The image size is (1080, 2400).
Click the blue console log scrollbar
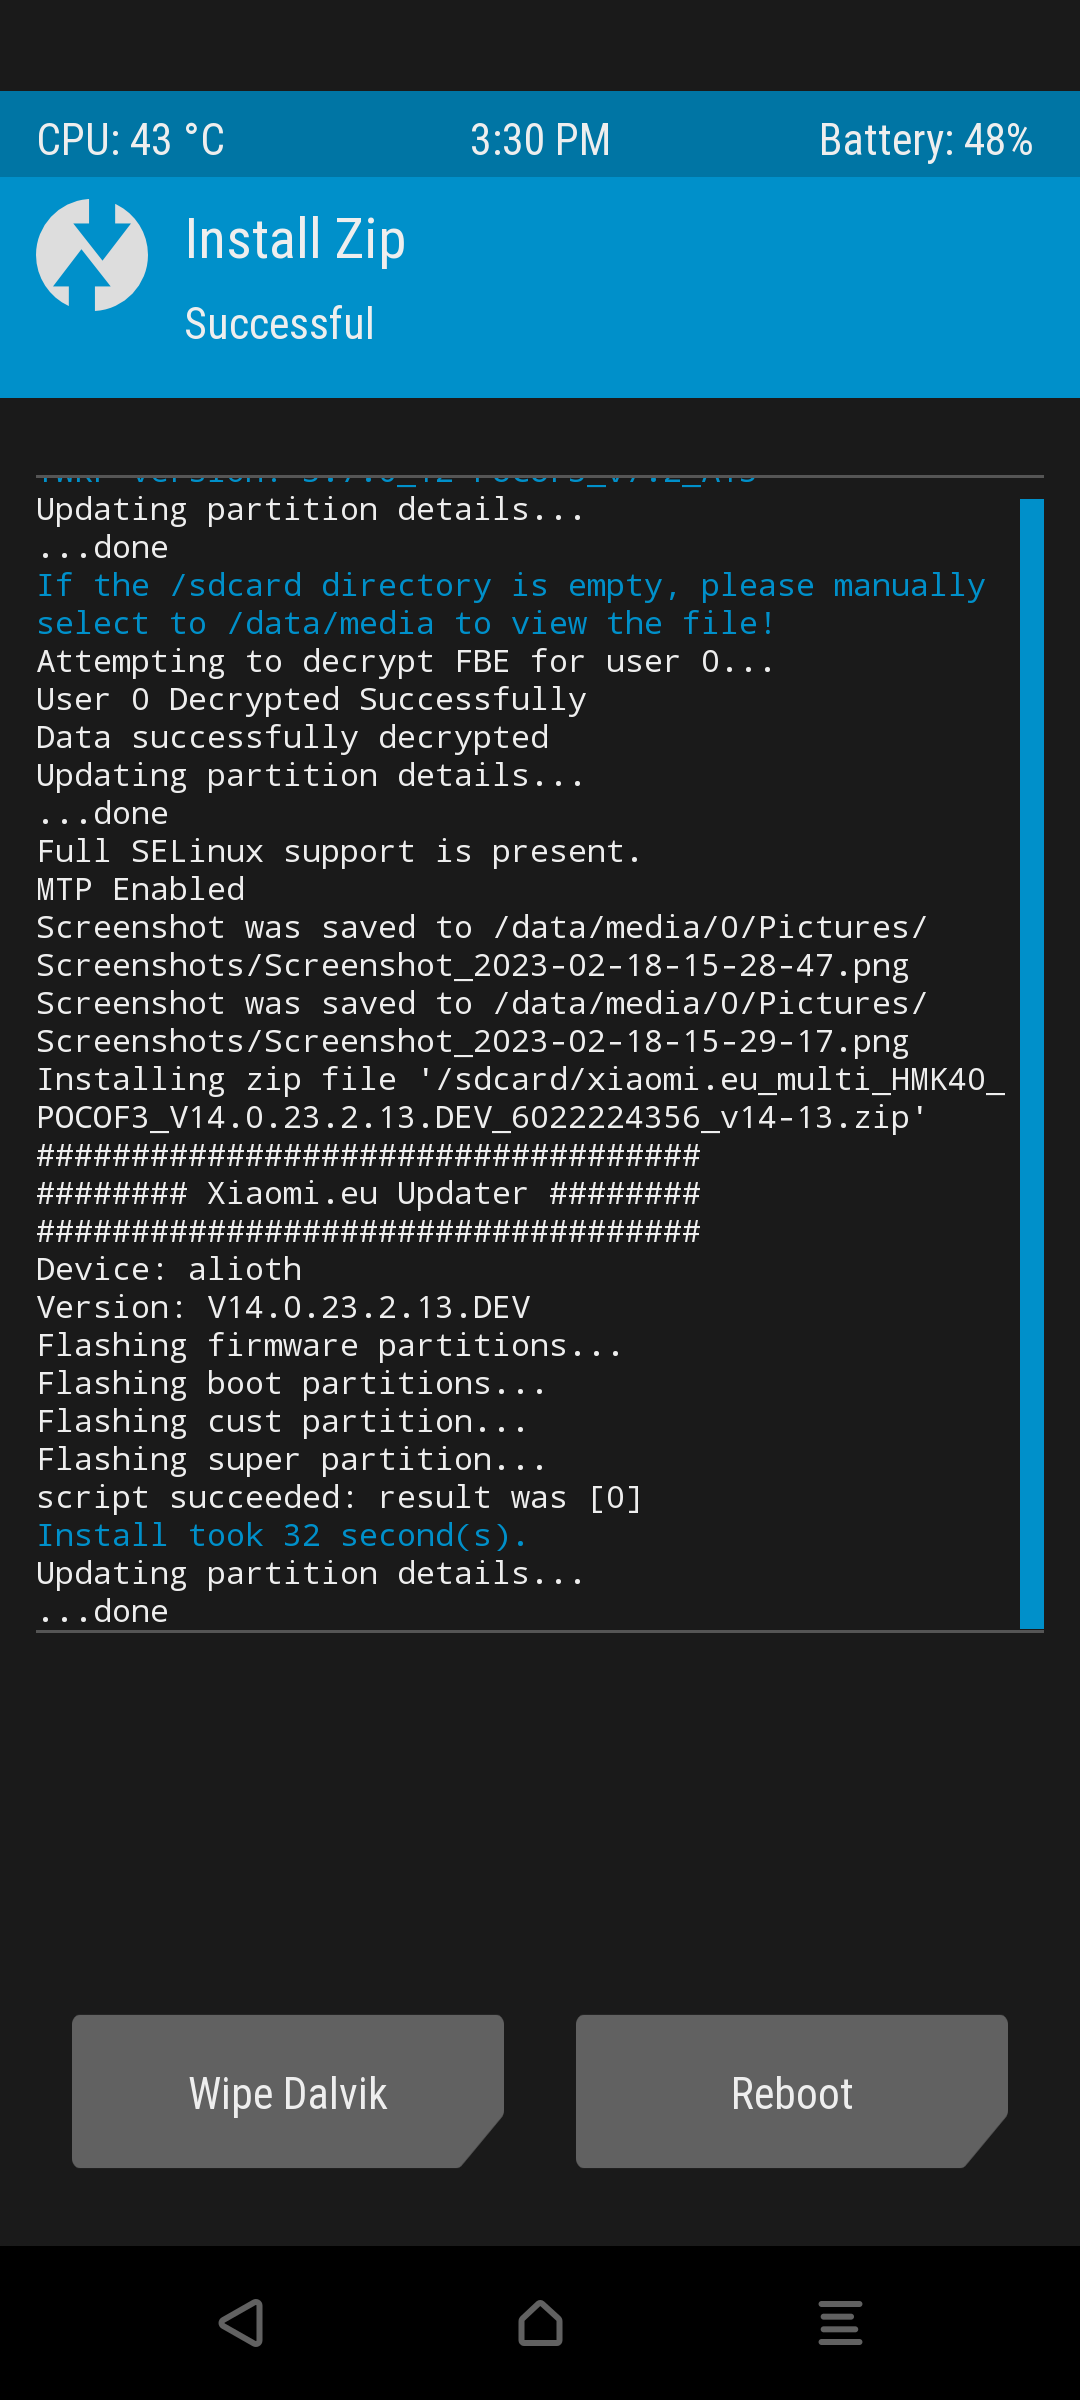pyautogui.click(x=1032, y=1064)
